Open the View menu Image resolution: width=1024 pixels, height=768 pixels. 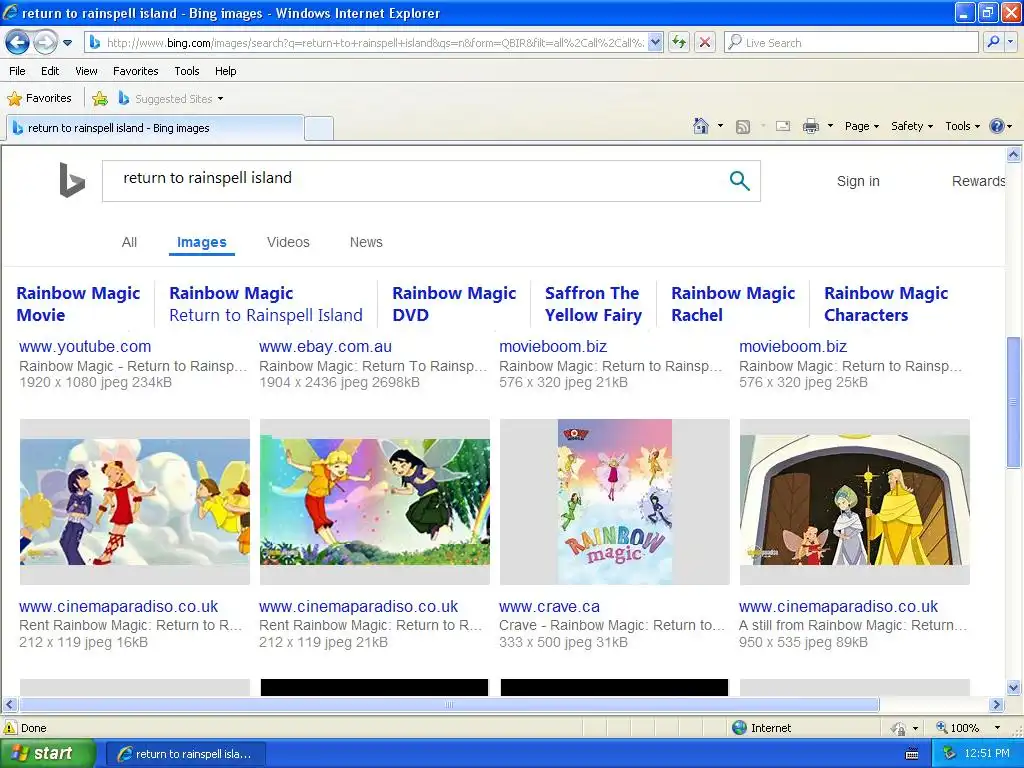86,71
